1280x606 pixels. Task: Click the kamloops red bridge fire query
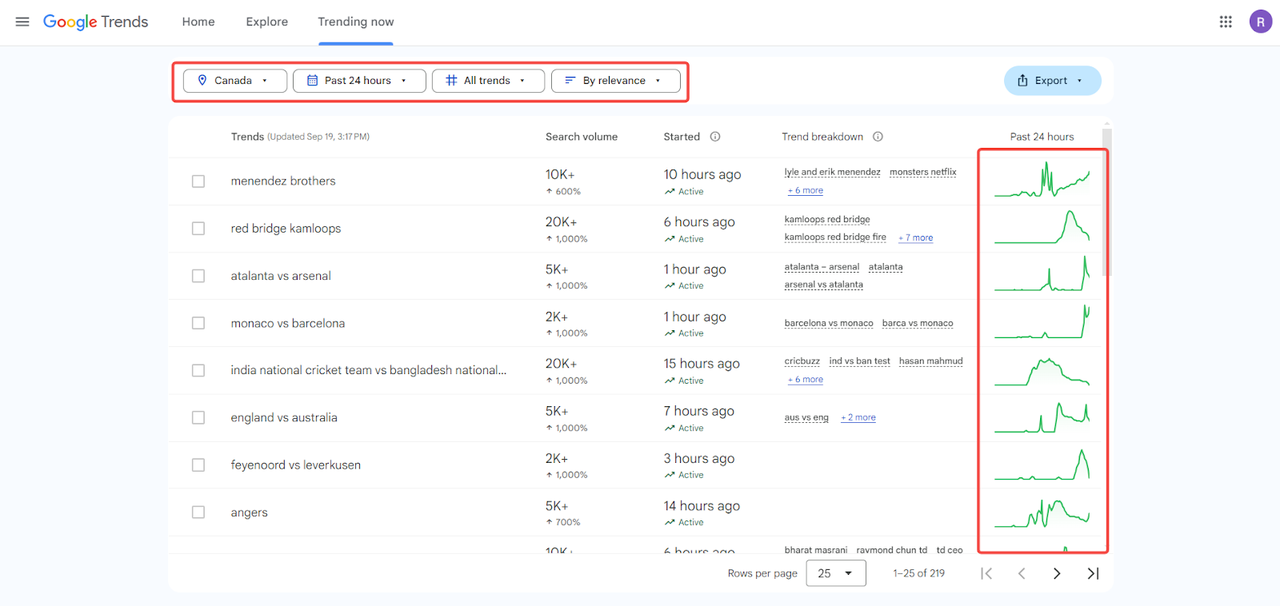835,238
